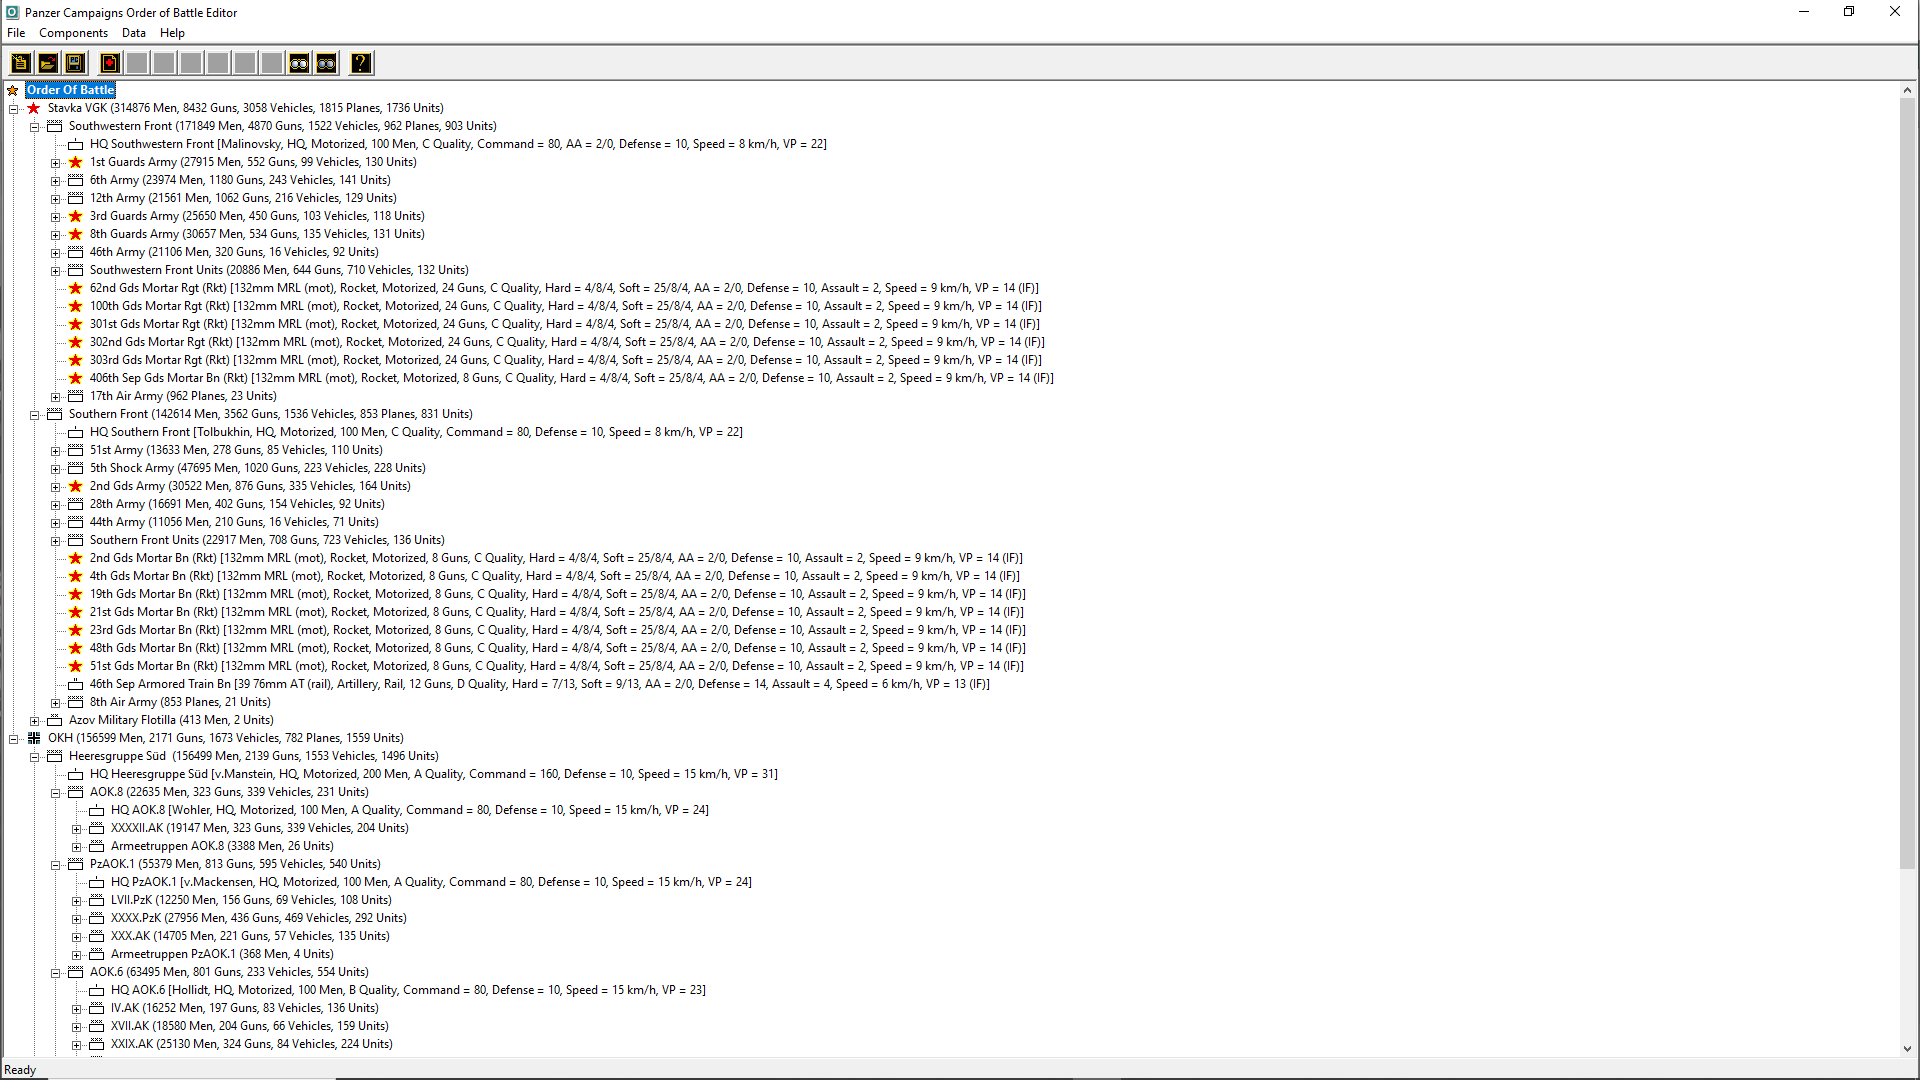Viewport: 1920px width, 1080px height.
Task: Click the second binoculars Find Next icon
Action: pos(326,63)
